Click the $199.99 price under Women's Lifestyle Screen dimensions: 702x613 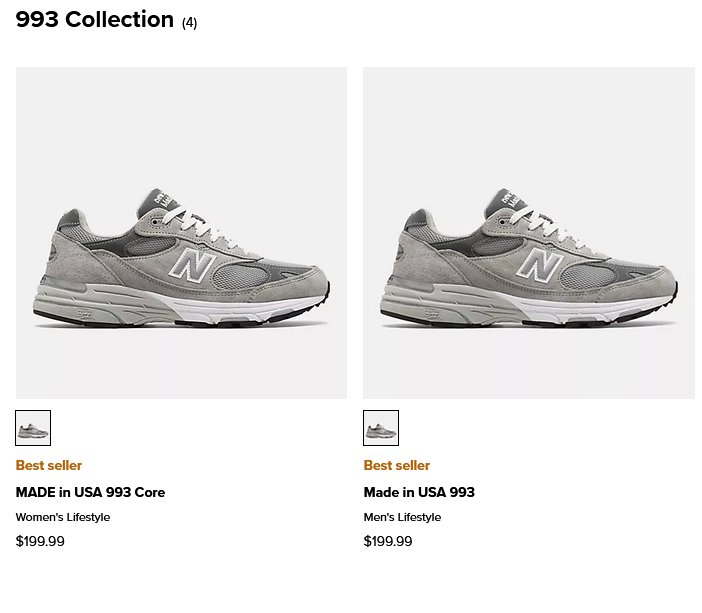[40, 541]
